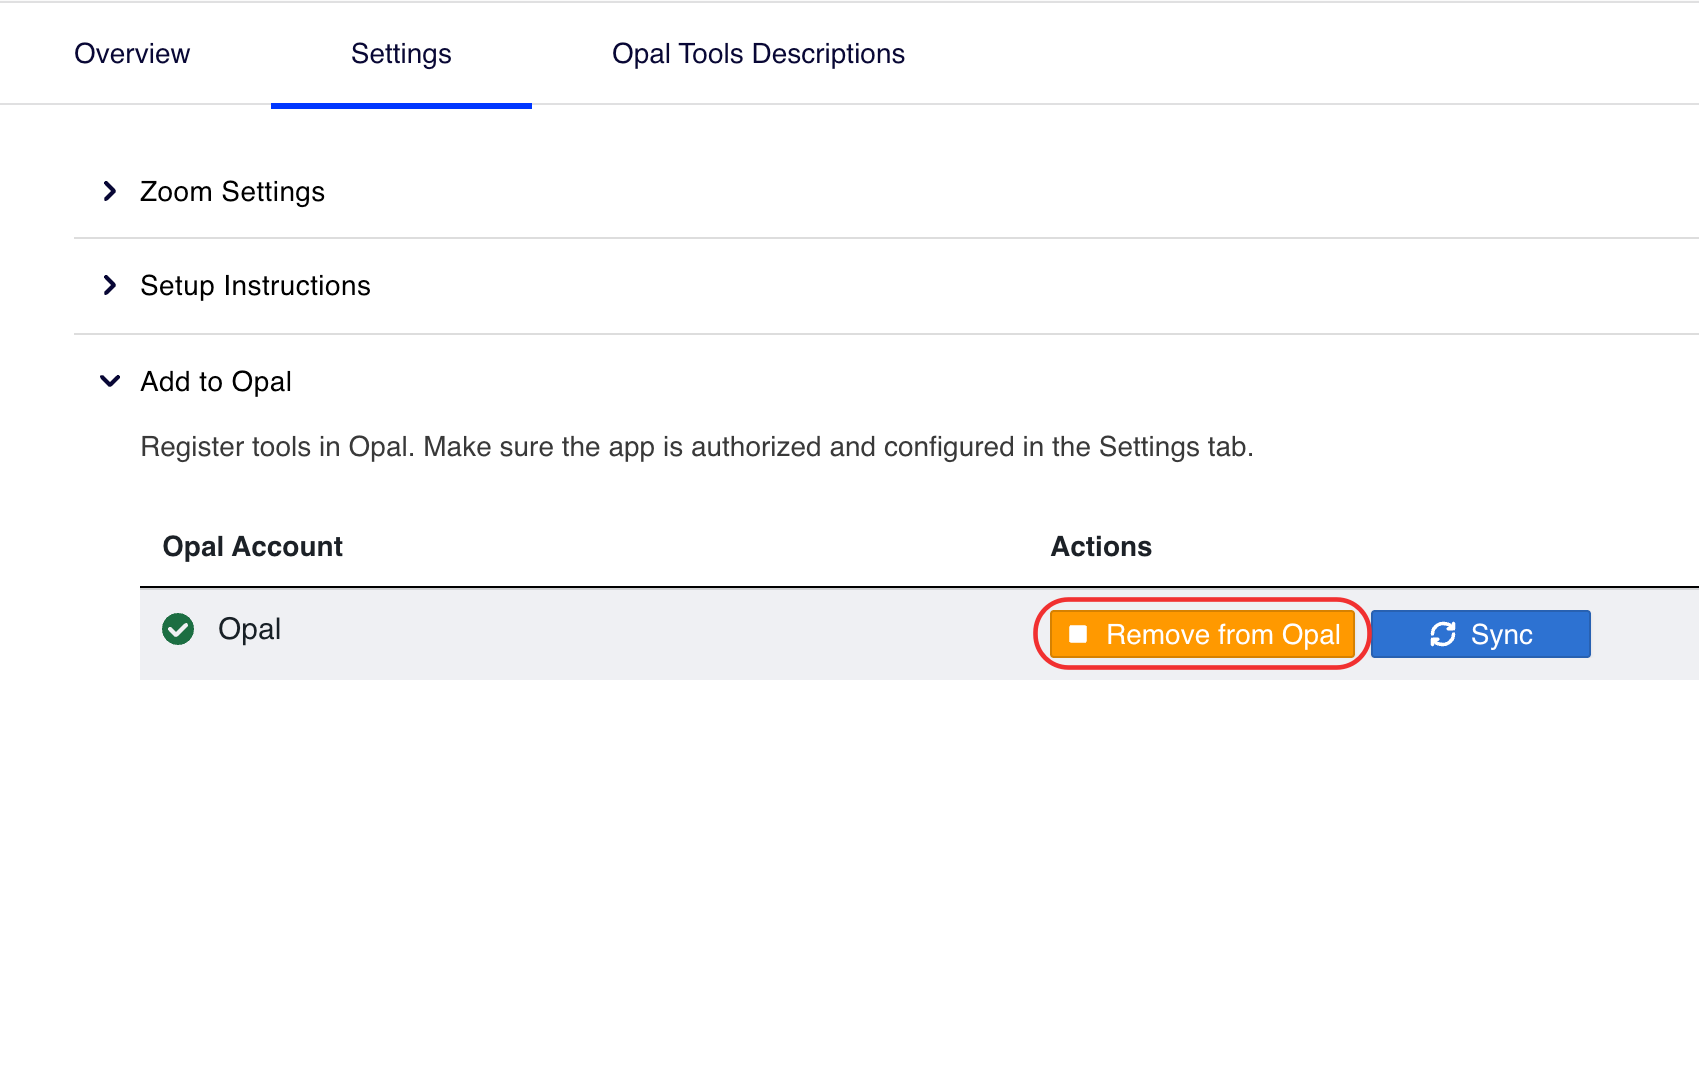The width and height of the screenshot is (1699, 1087).
Task: Click the Zoom Settings section title
Action: tap(232, 191)
